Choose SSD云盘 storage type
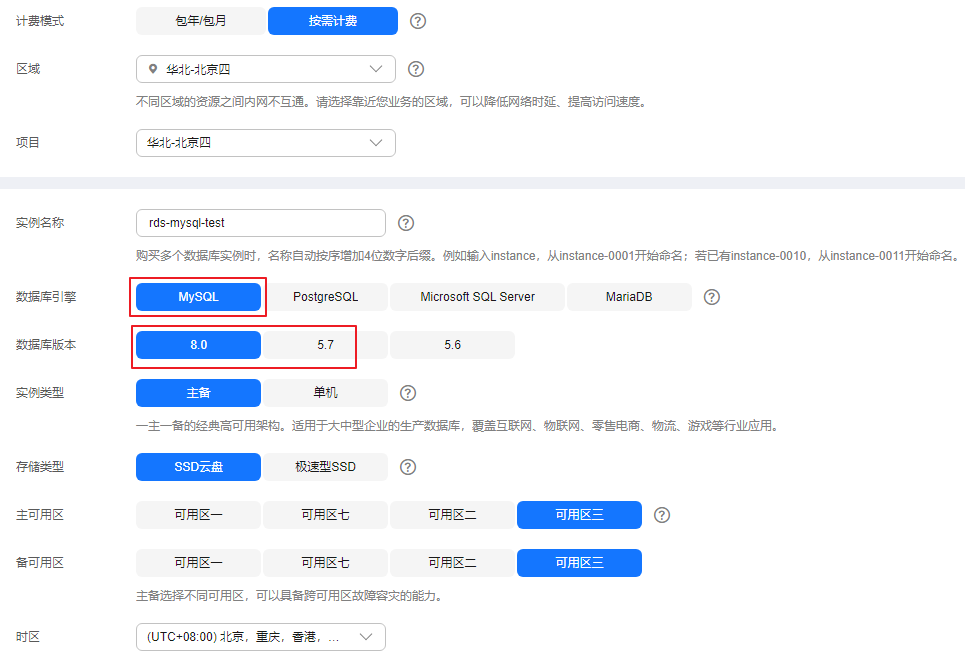Image resolution: width=965 pixels, height=665 pixels. (198, 467)
